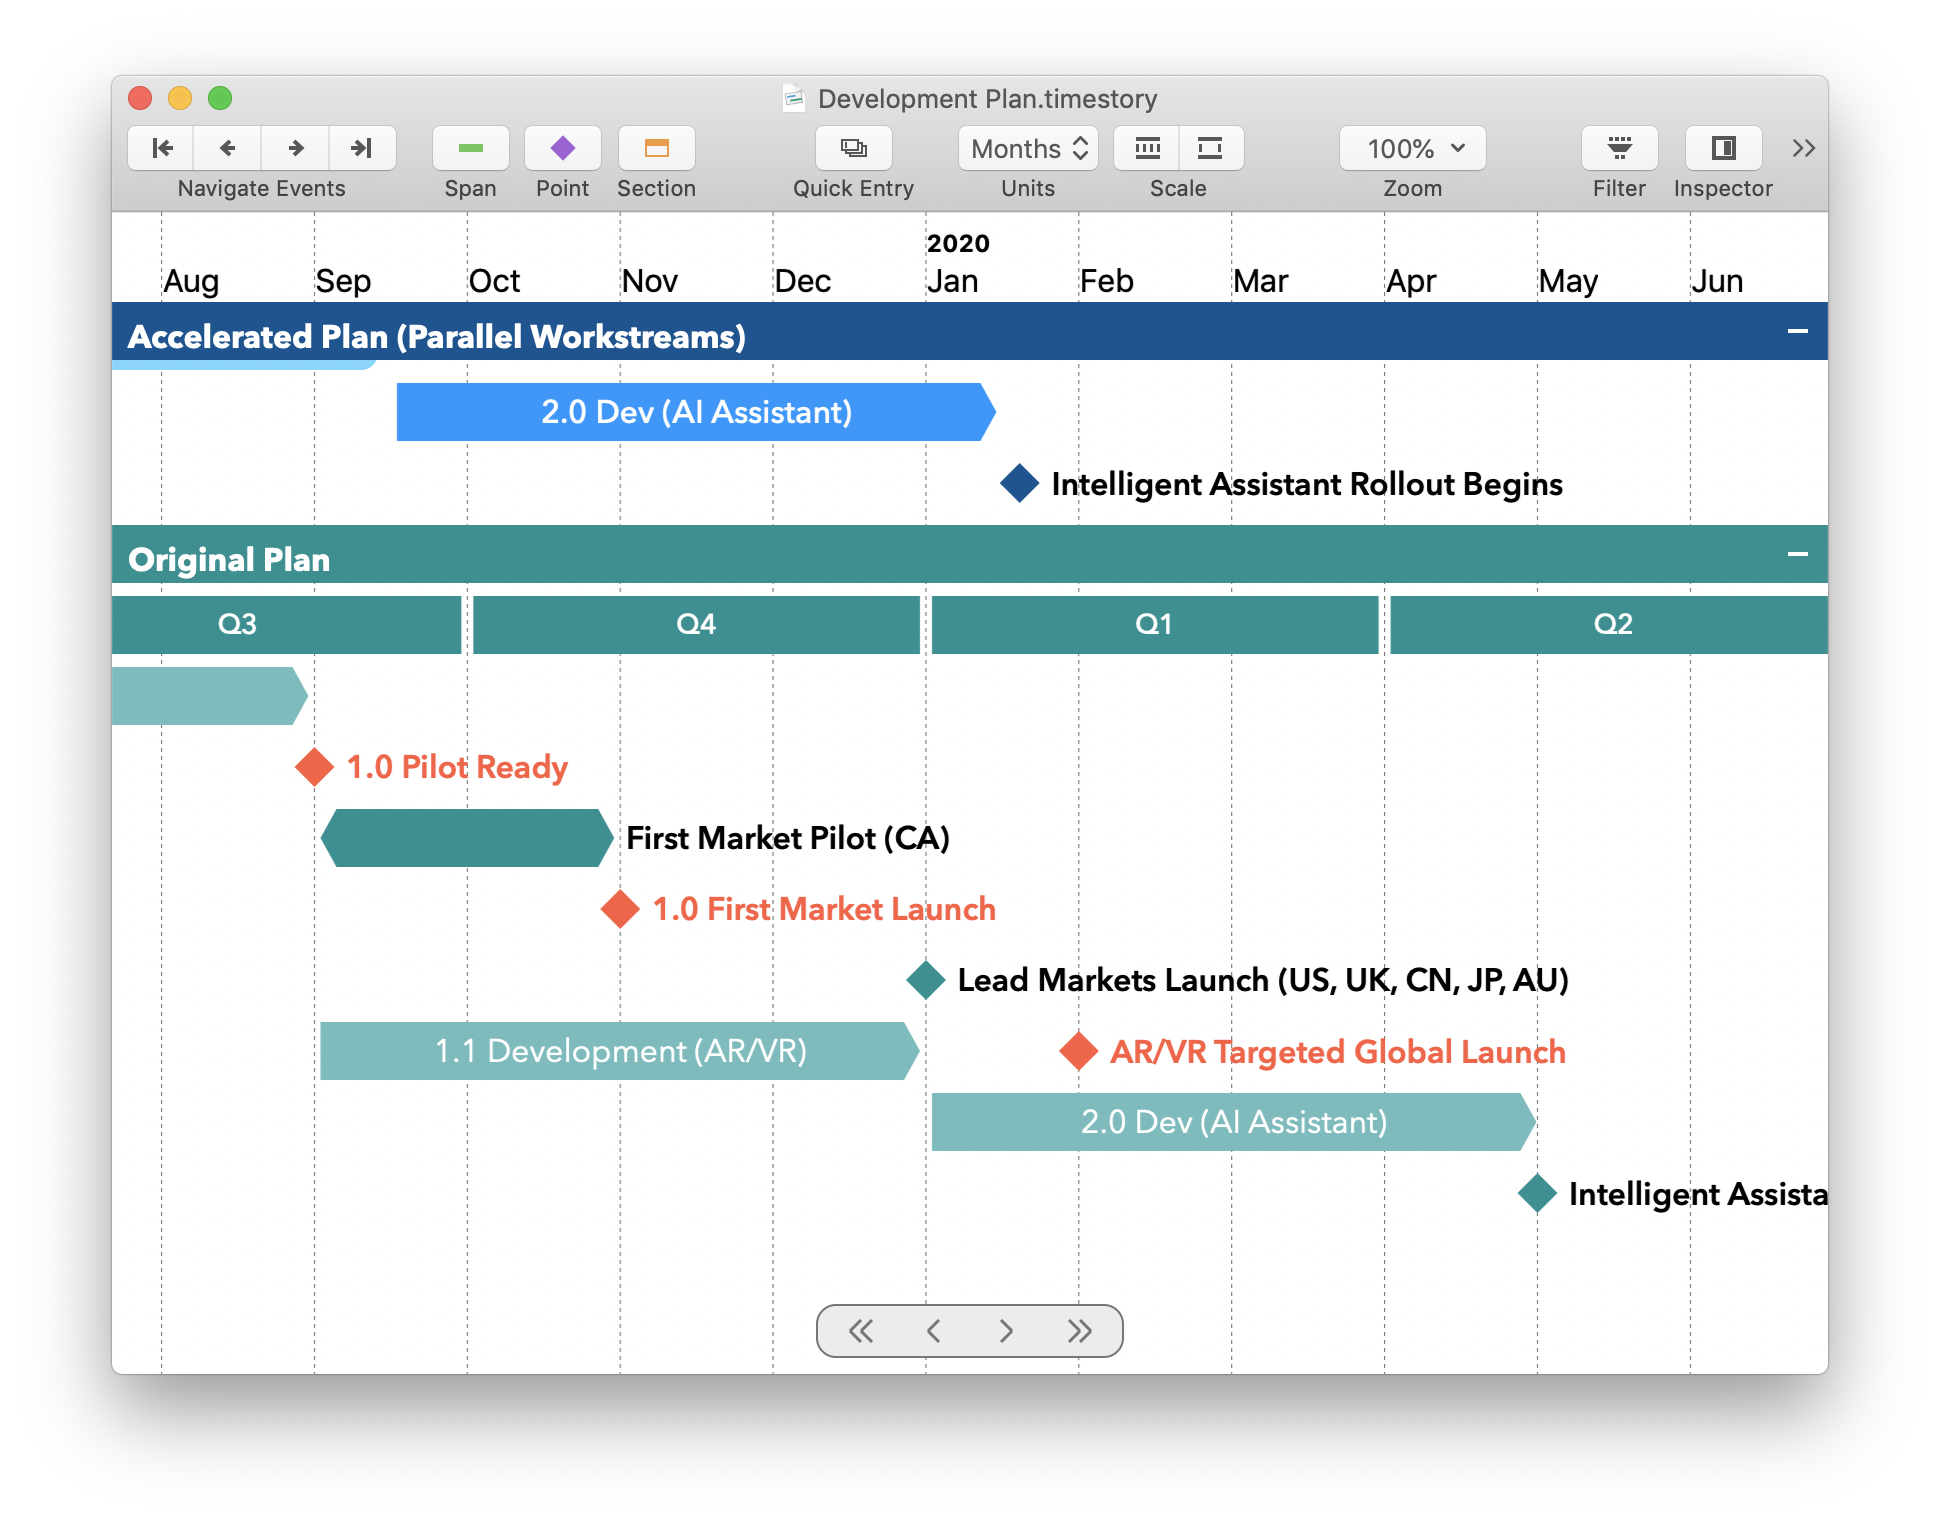This screenshot has width=1940, height=1522.
Task: Jump to the first event with navigate arrows
Action: pos(160,147)
